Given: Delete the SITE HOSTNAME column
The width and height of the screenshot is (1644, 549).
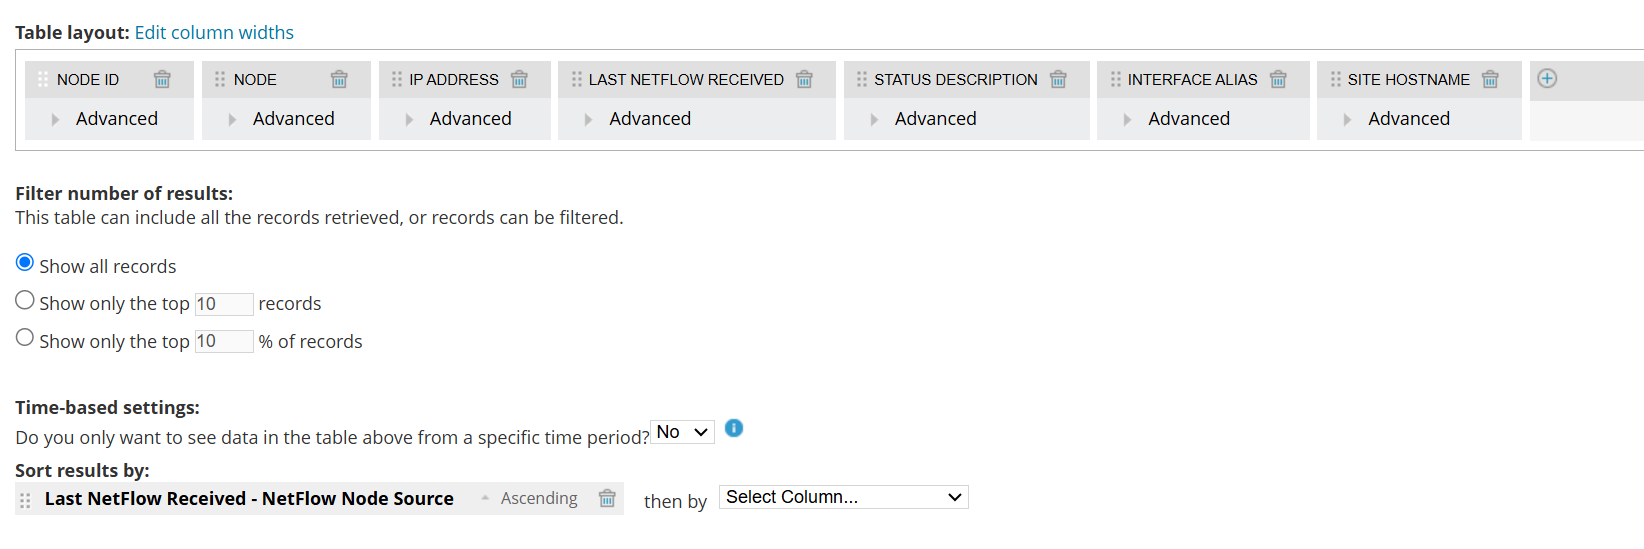Looking at the screenshot, I should pyautogui.click(x=1490, y=79).
